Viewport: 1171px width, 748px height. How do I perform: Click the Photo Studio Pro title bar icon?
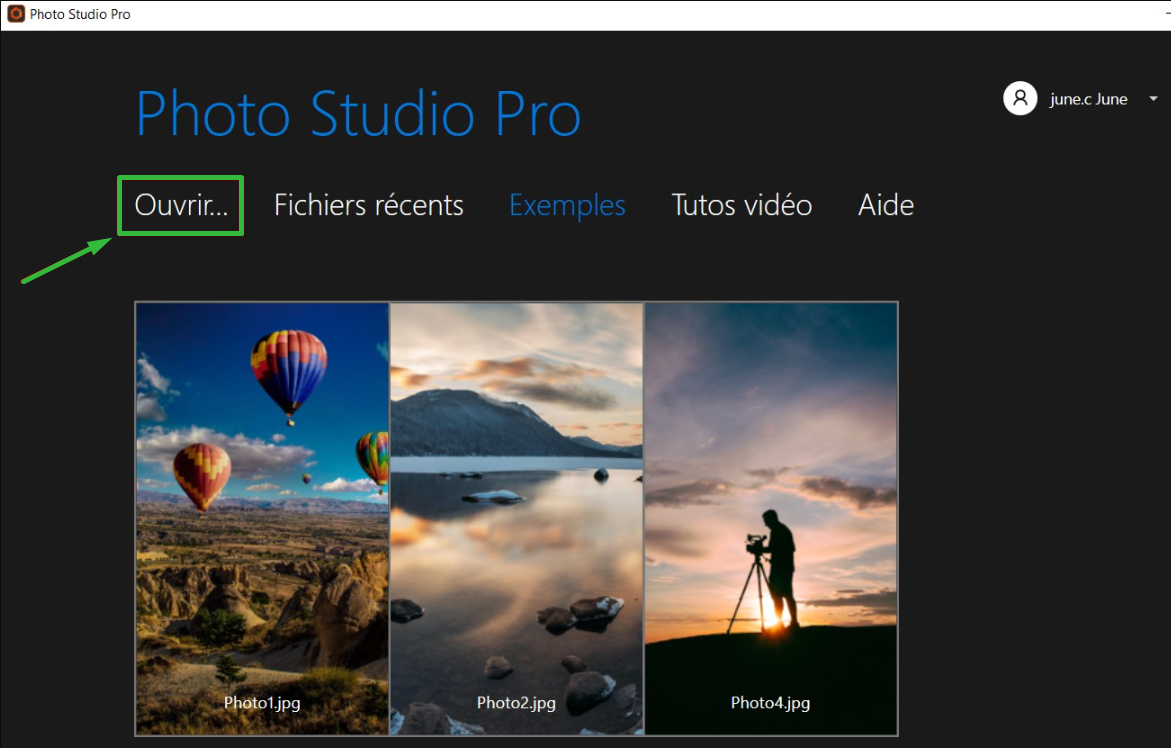[16, 14]
